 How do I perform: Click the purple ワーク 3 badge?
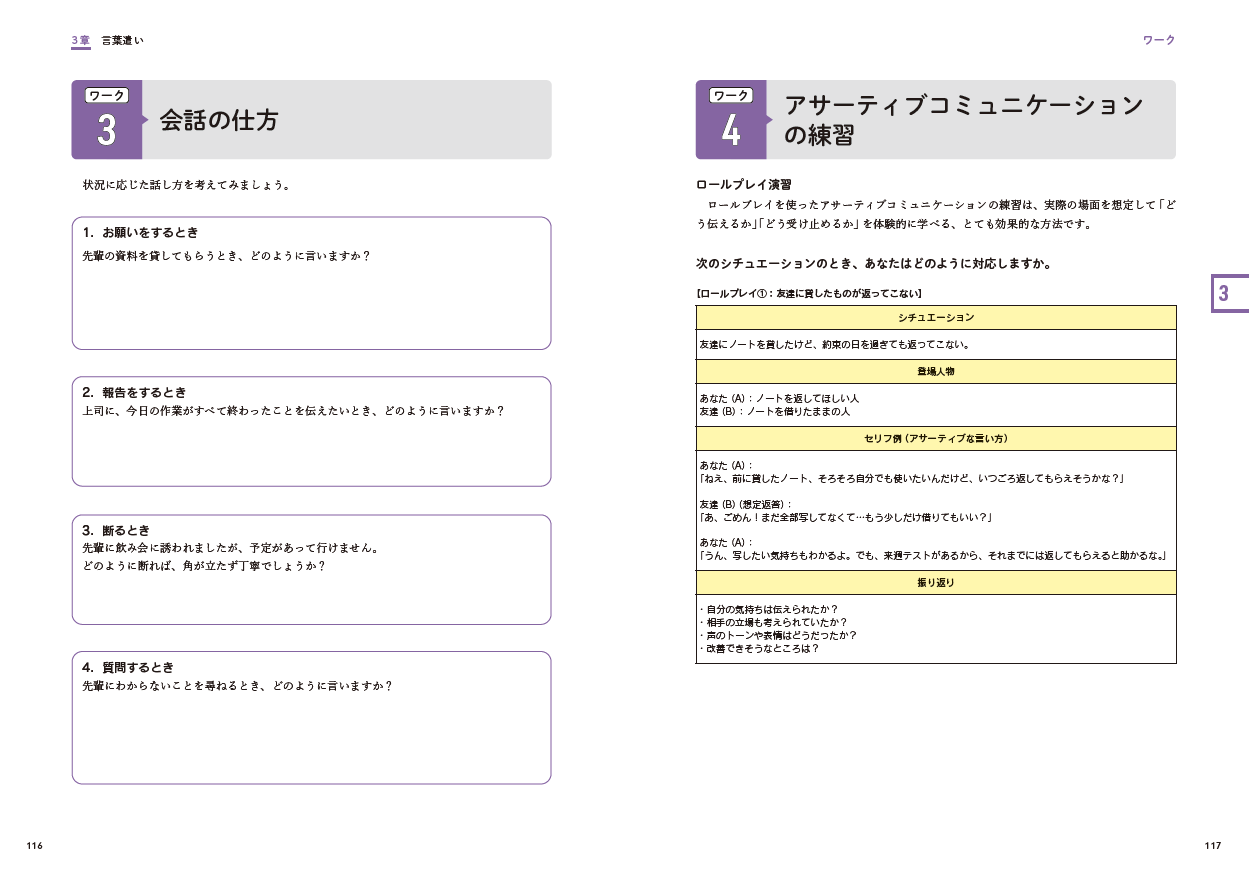(x=106, y=120)
